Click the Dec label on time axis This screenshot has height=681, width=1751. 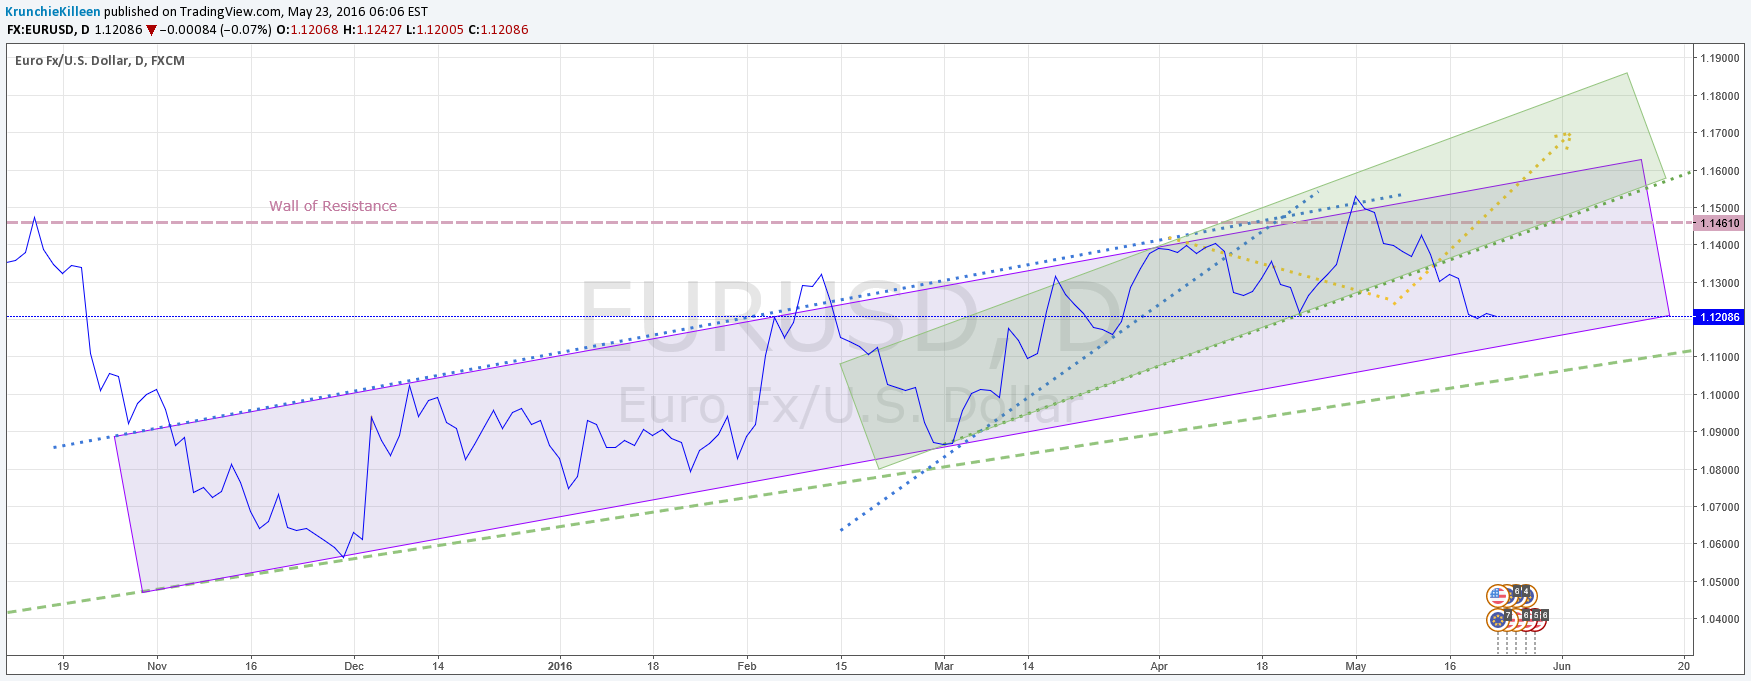pyautogui.click(x=354, y=666)
